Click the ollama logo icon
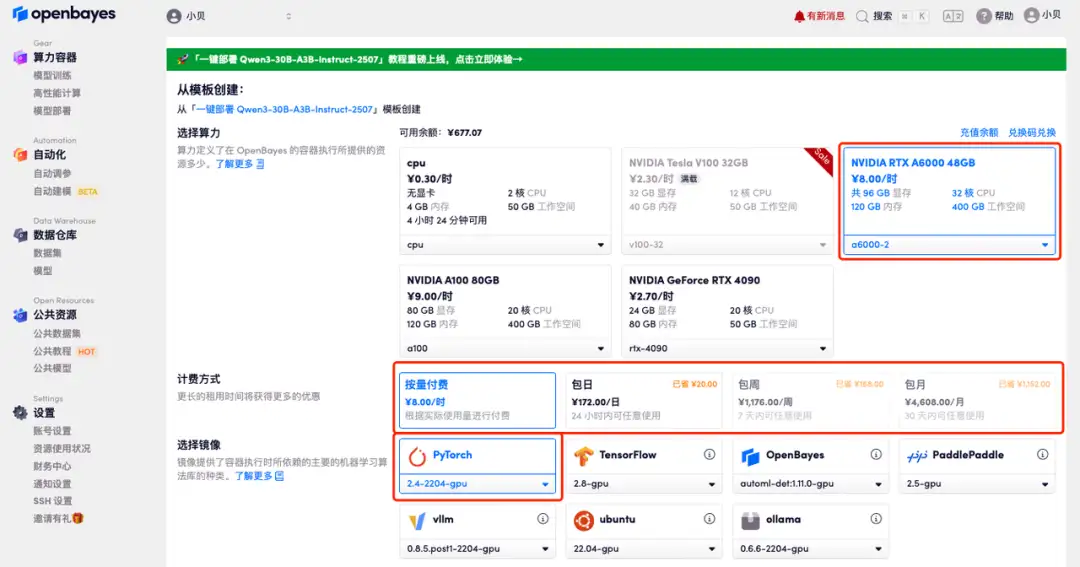This screenshot has width=1080, height=567. (x=750, y=521)
